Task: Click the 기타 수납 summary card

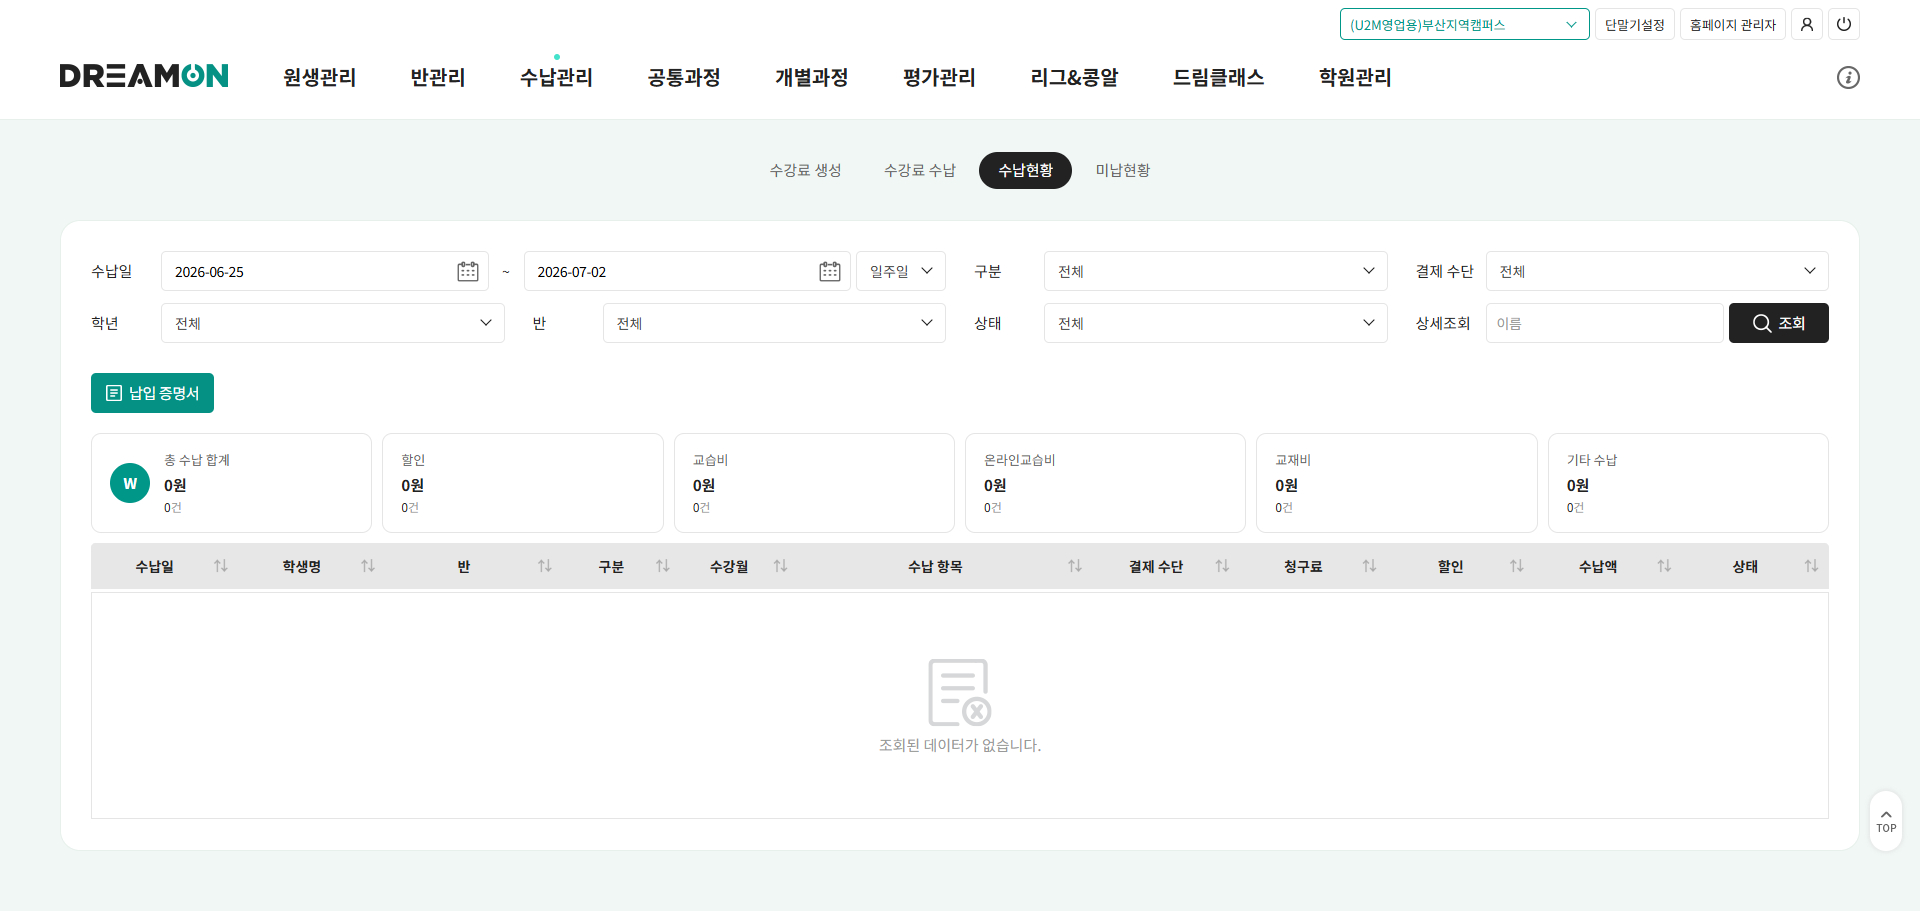Action: pos(1688,483)
